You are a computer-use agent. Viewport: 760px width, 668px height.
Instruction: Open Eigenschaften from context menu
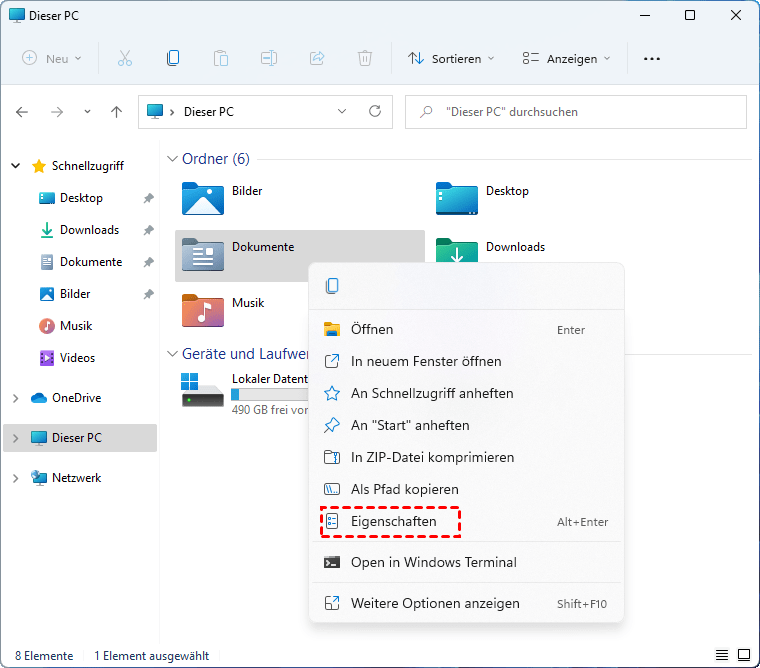click(x=466, y=522)
